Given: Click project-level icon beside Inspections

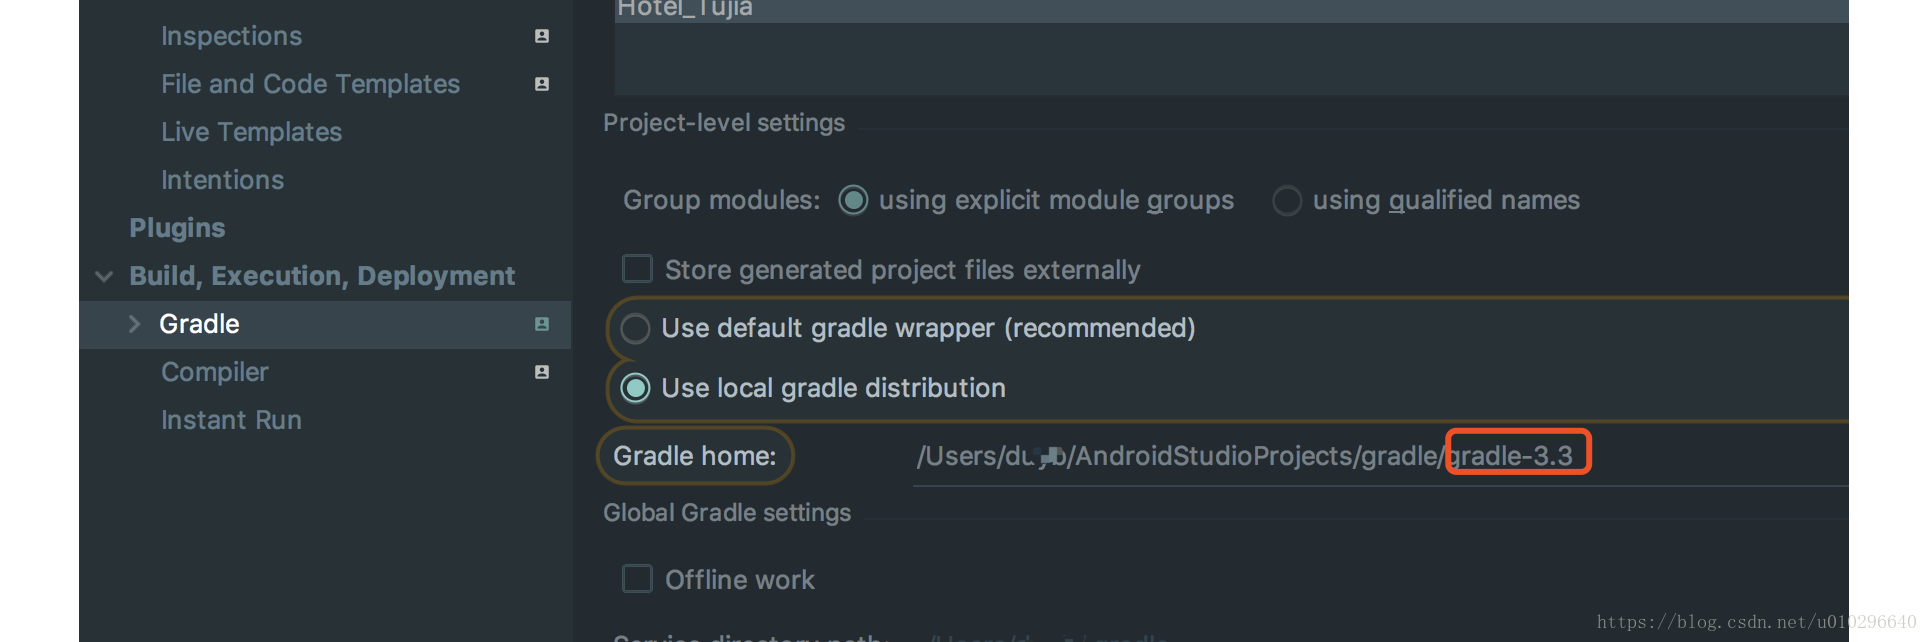Looking at the screenshot, I should (x=542, y=36).
